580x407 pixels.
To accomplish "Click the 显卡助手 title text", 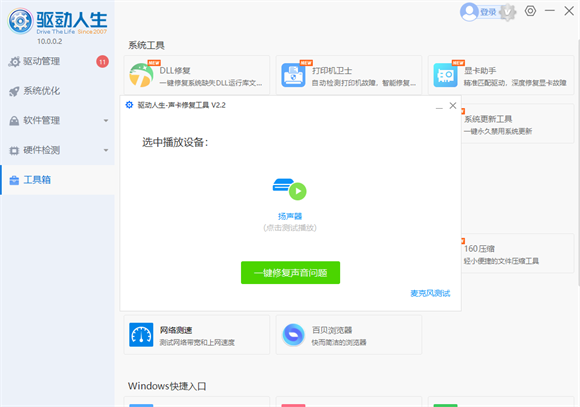I will tap(480, 70).
